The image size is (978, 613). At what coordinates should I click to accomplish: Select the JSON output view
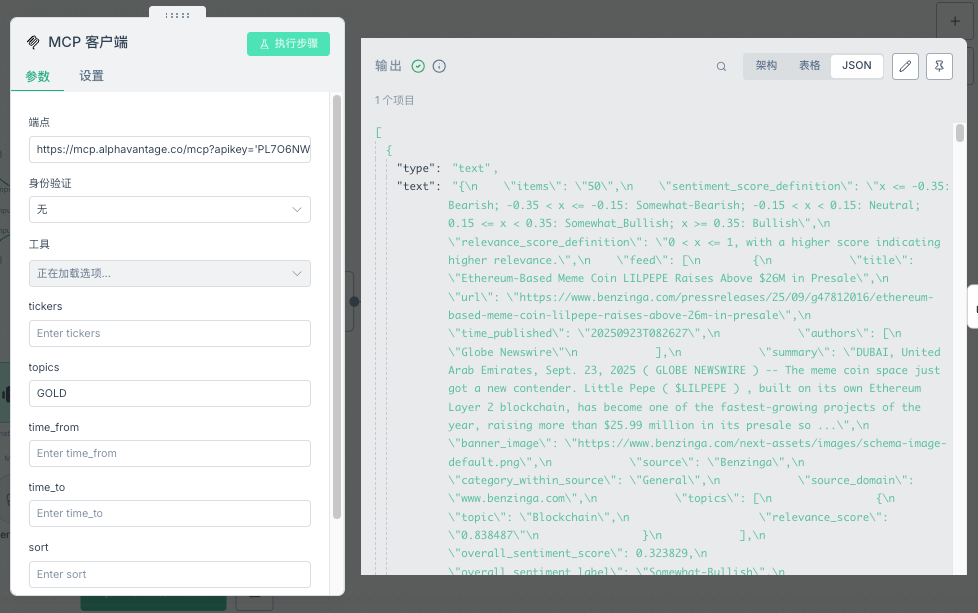tap(856, 66)
